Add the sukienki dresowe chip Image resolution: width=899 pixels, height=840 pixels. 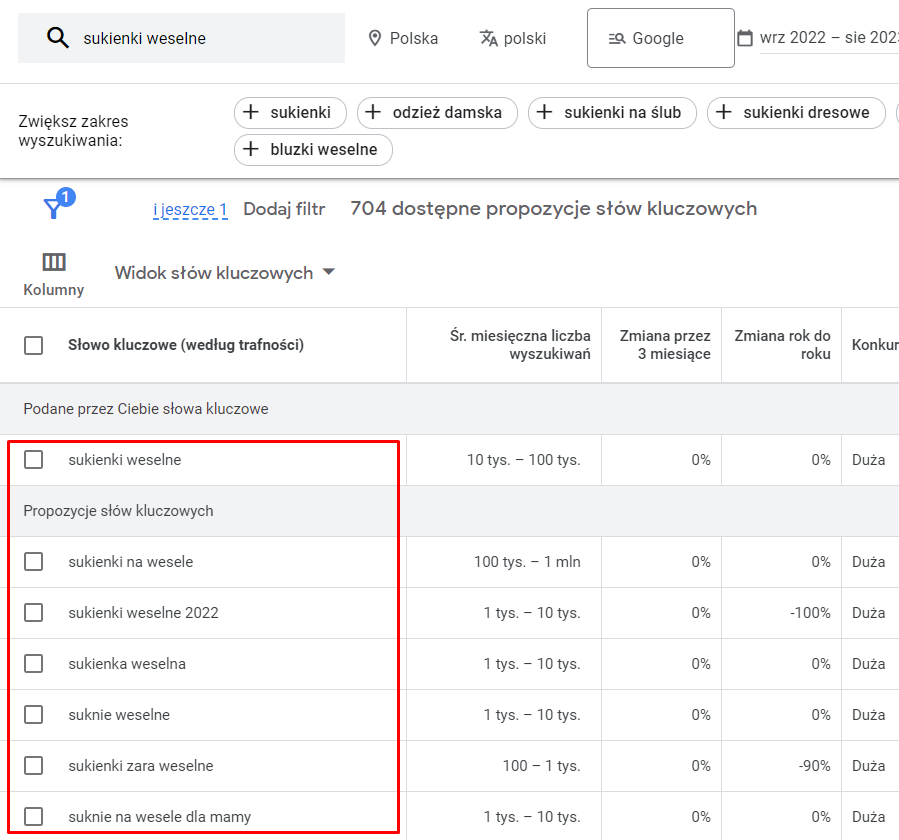pyautogui.click(x=796, y=112)
